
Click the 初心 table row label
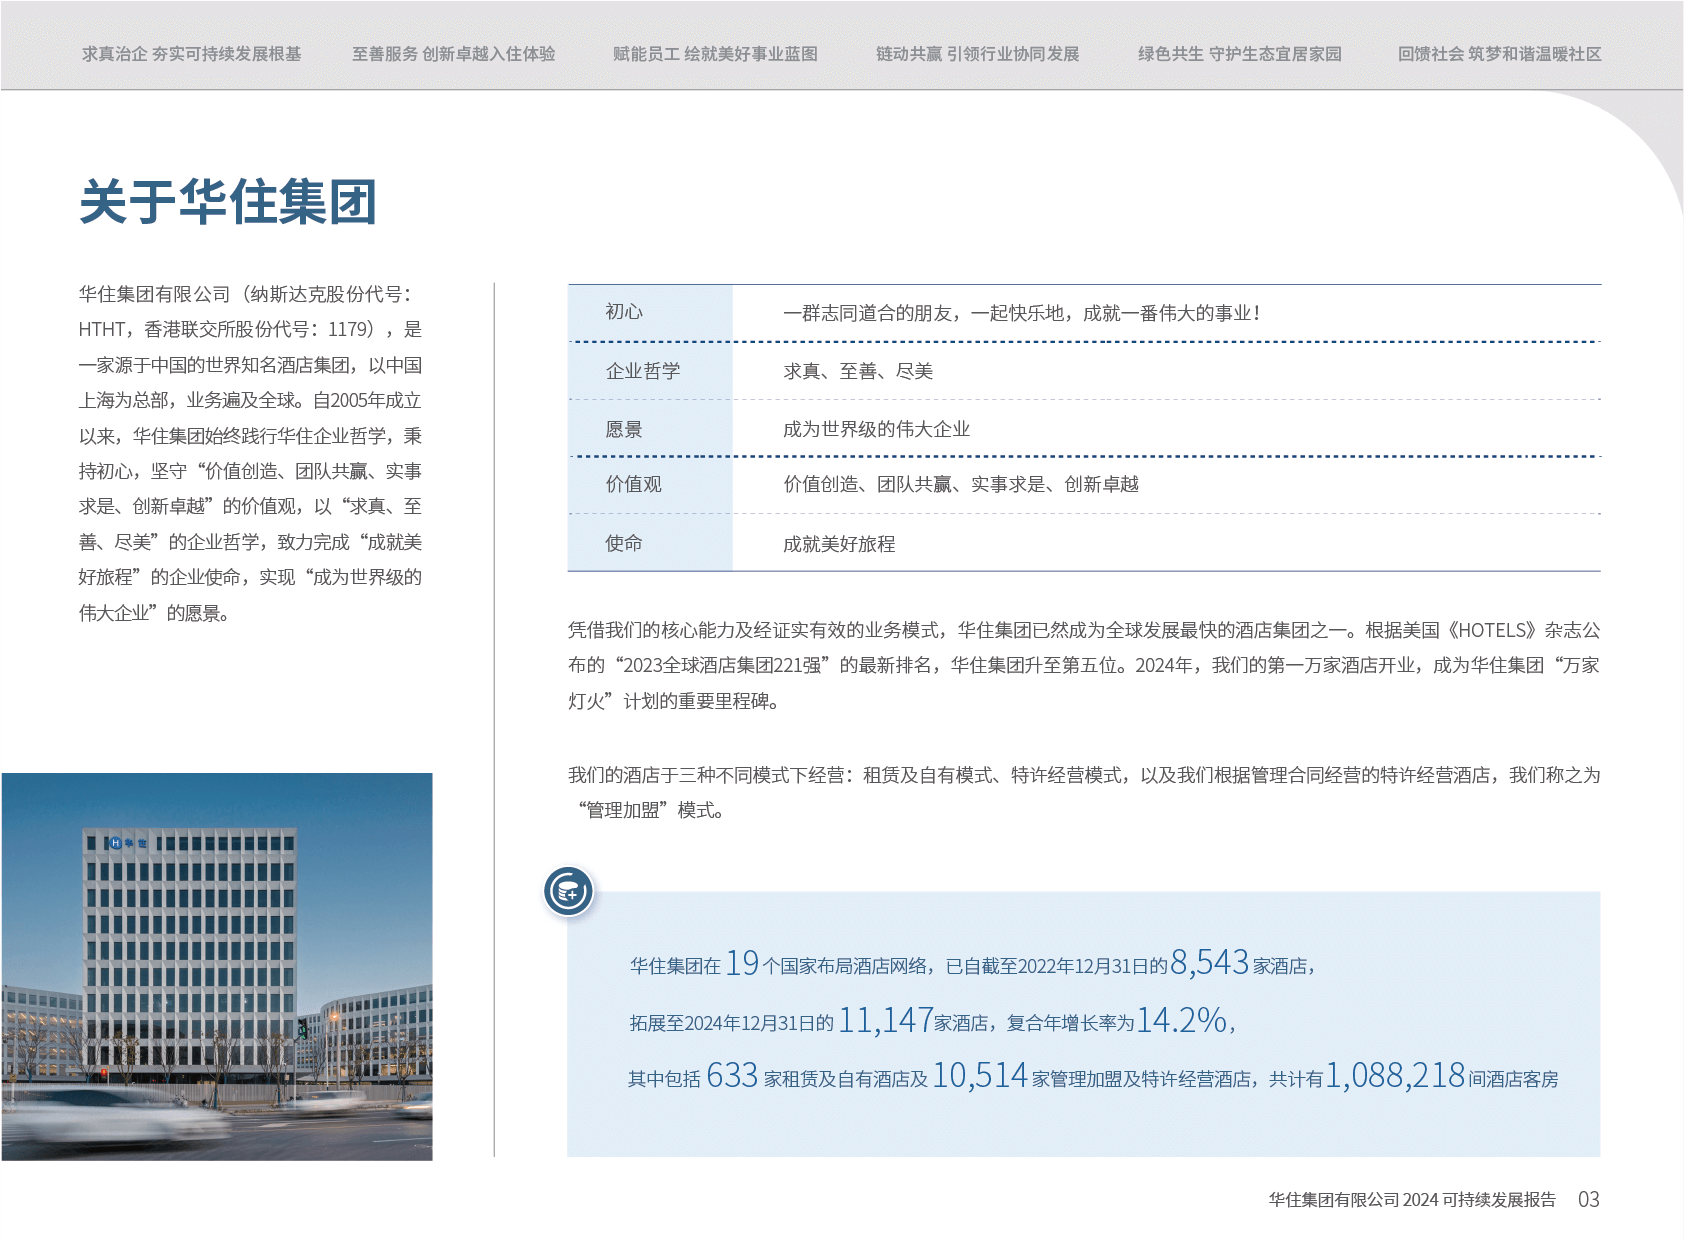tap(624, 312)
